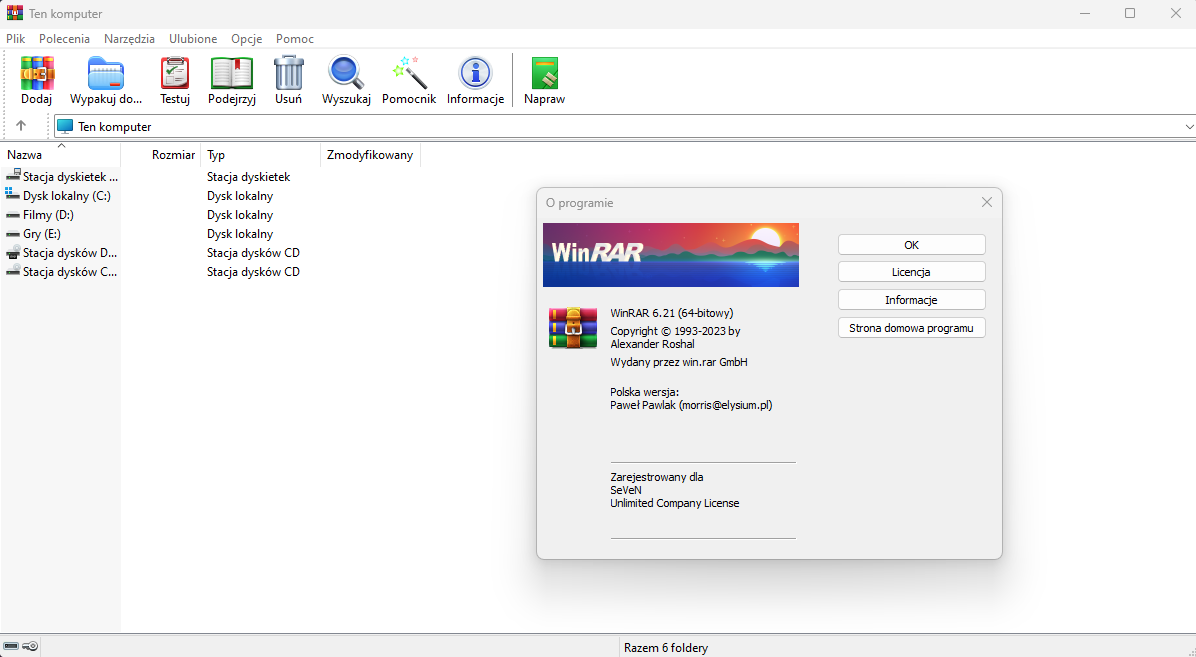Click OK in the About dialog
Screen dimensions: 1196x657
point(911,245)
